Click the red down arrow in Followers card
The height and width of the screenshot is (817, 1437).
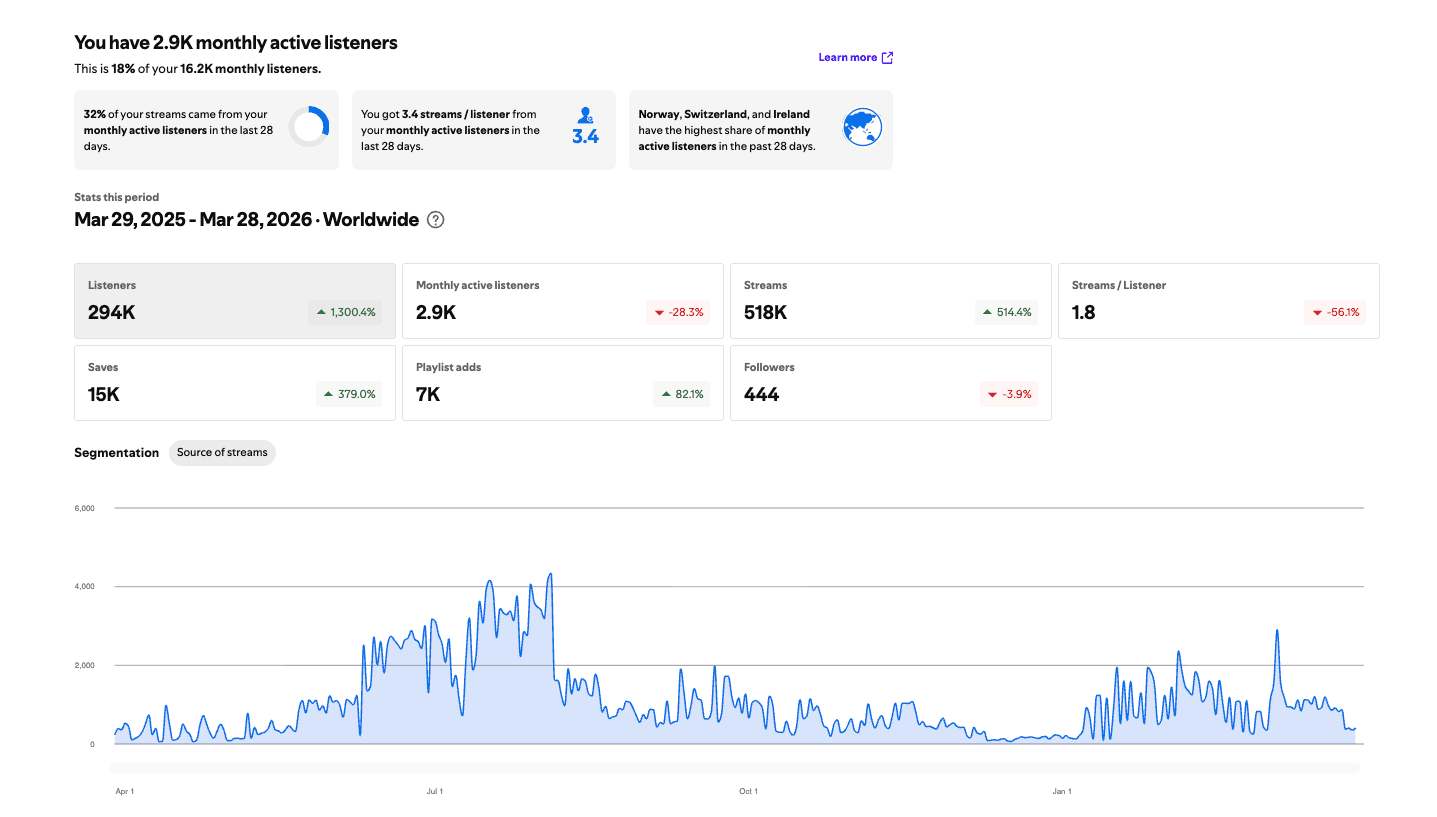[x=993, y=395]
